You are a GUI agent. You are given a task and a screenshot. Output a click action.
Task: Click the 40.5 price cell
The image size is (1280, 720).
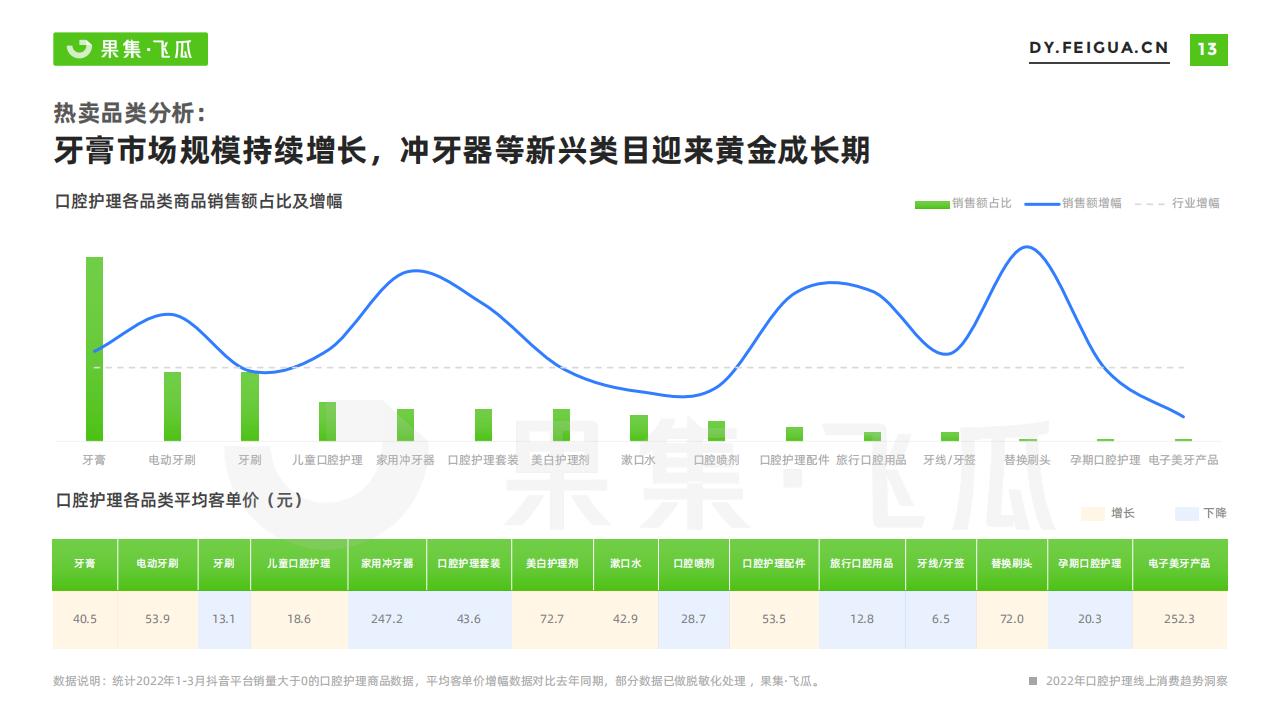(85, 620)
